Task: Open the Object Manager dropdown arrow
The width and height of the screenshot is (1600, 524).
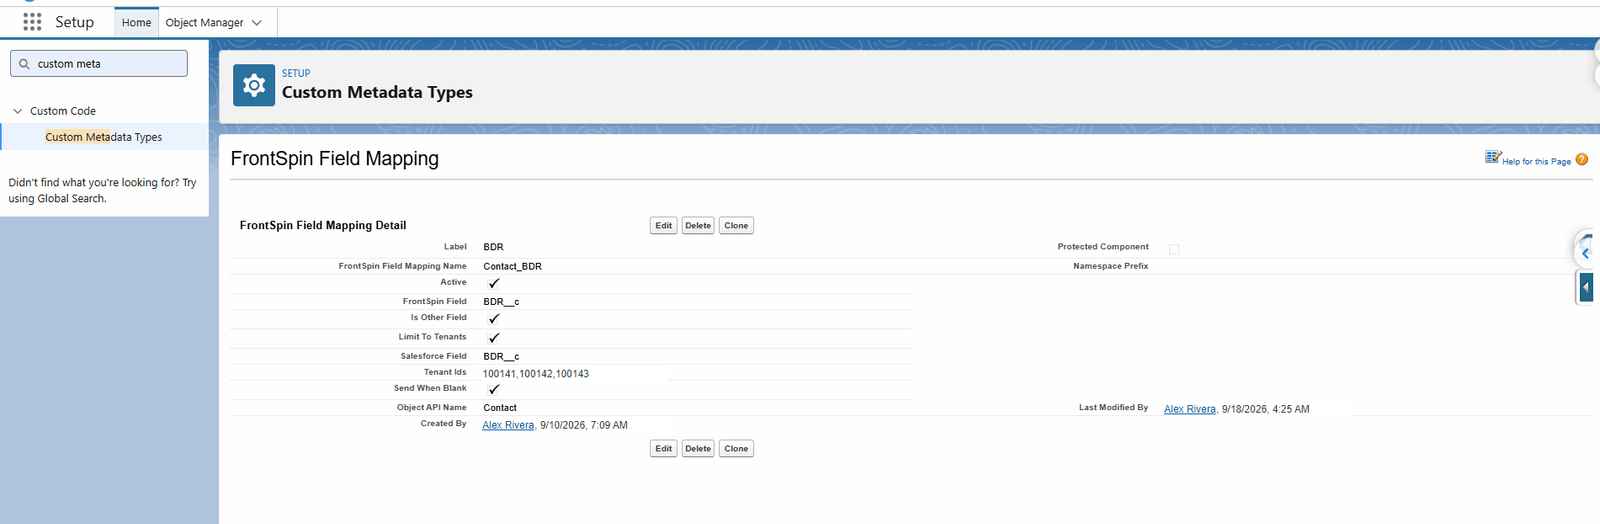Action: tap(257, 23)
